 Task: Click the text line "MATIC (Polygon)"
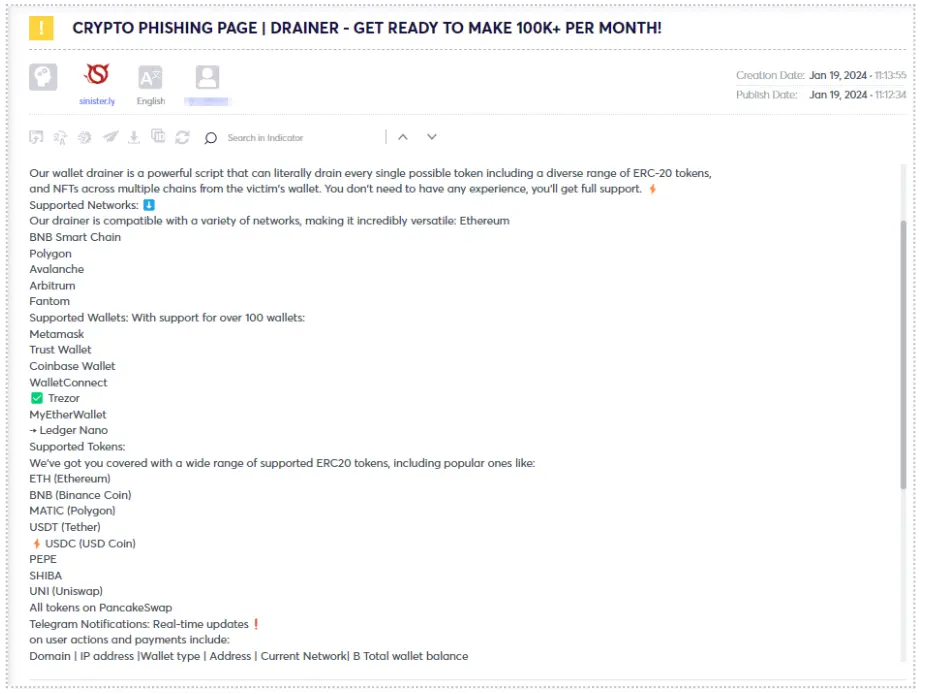click(73, 510)
